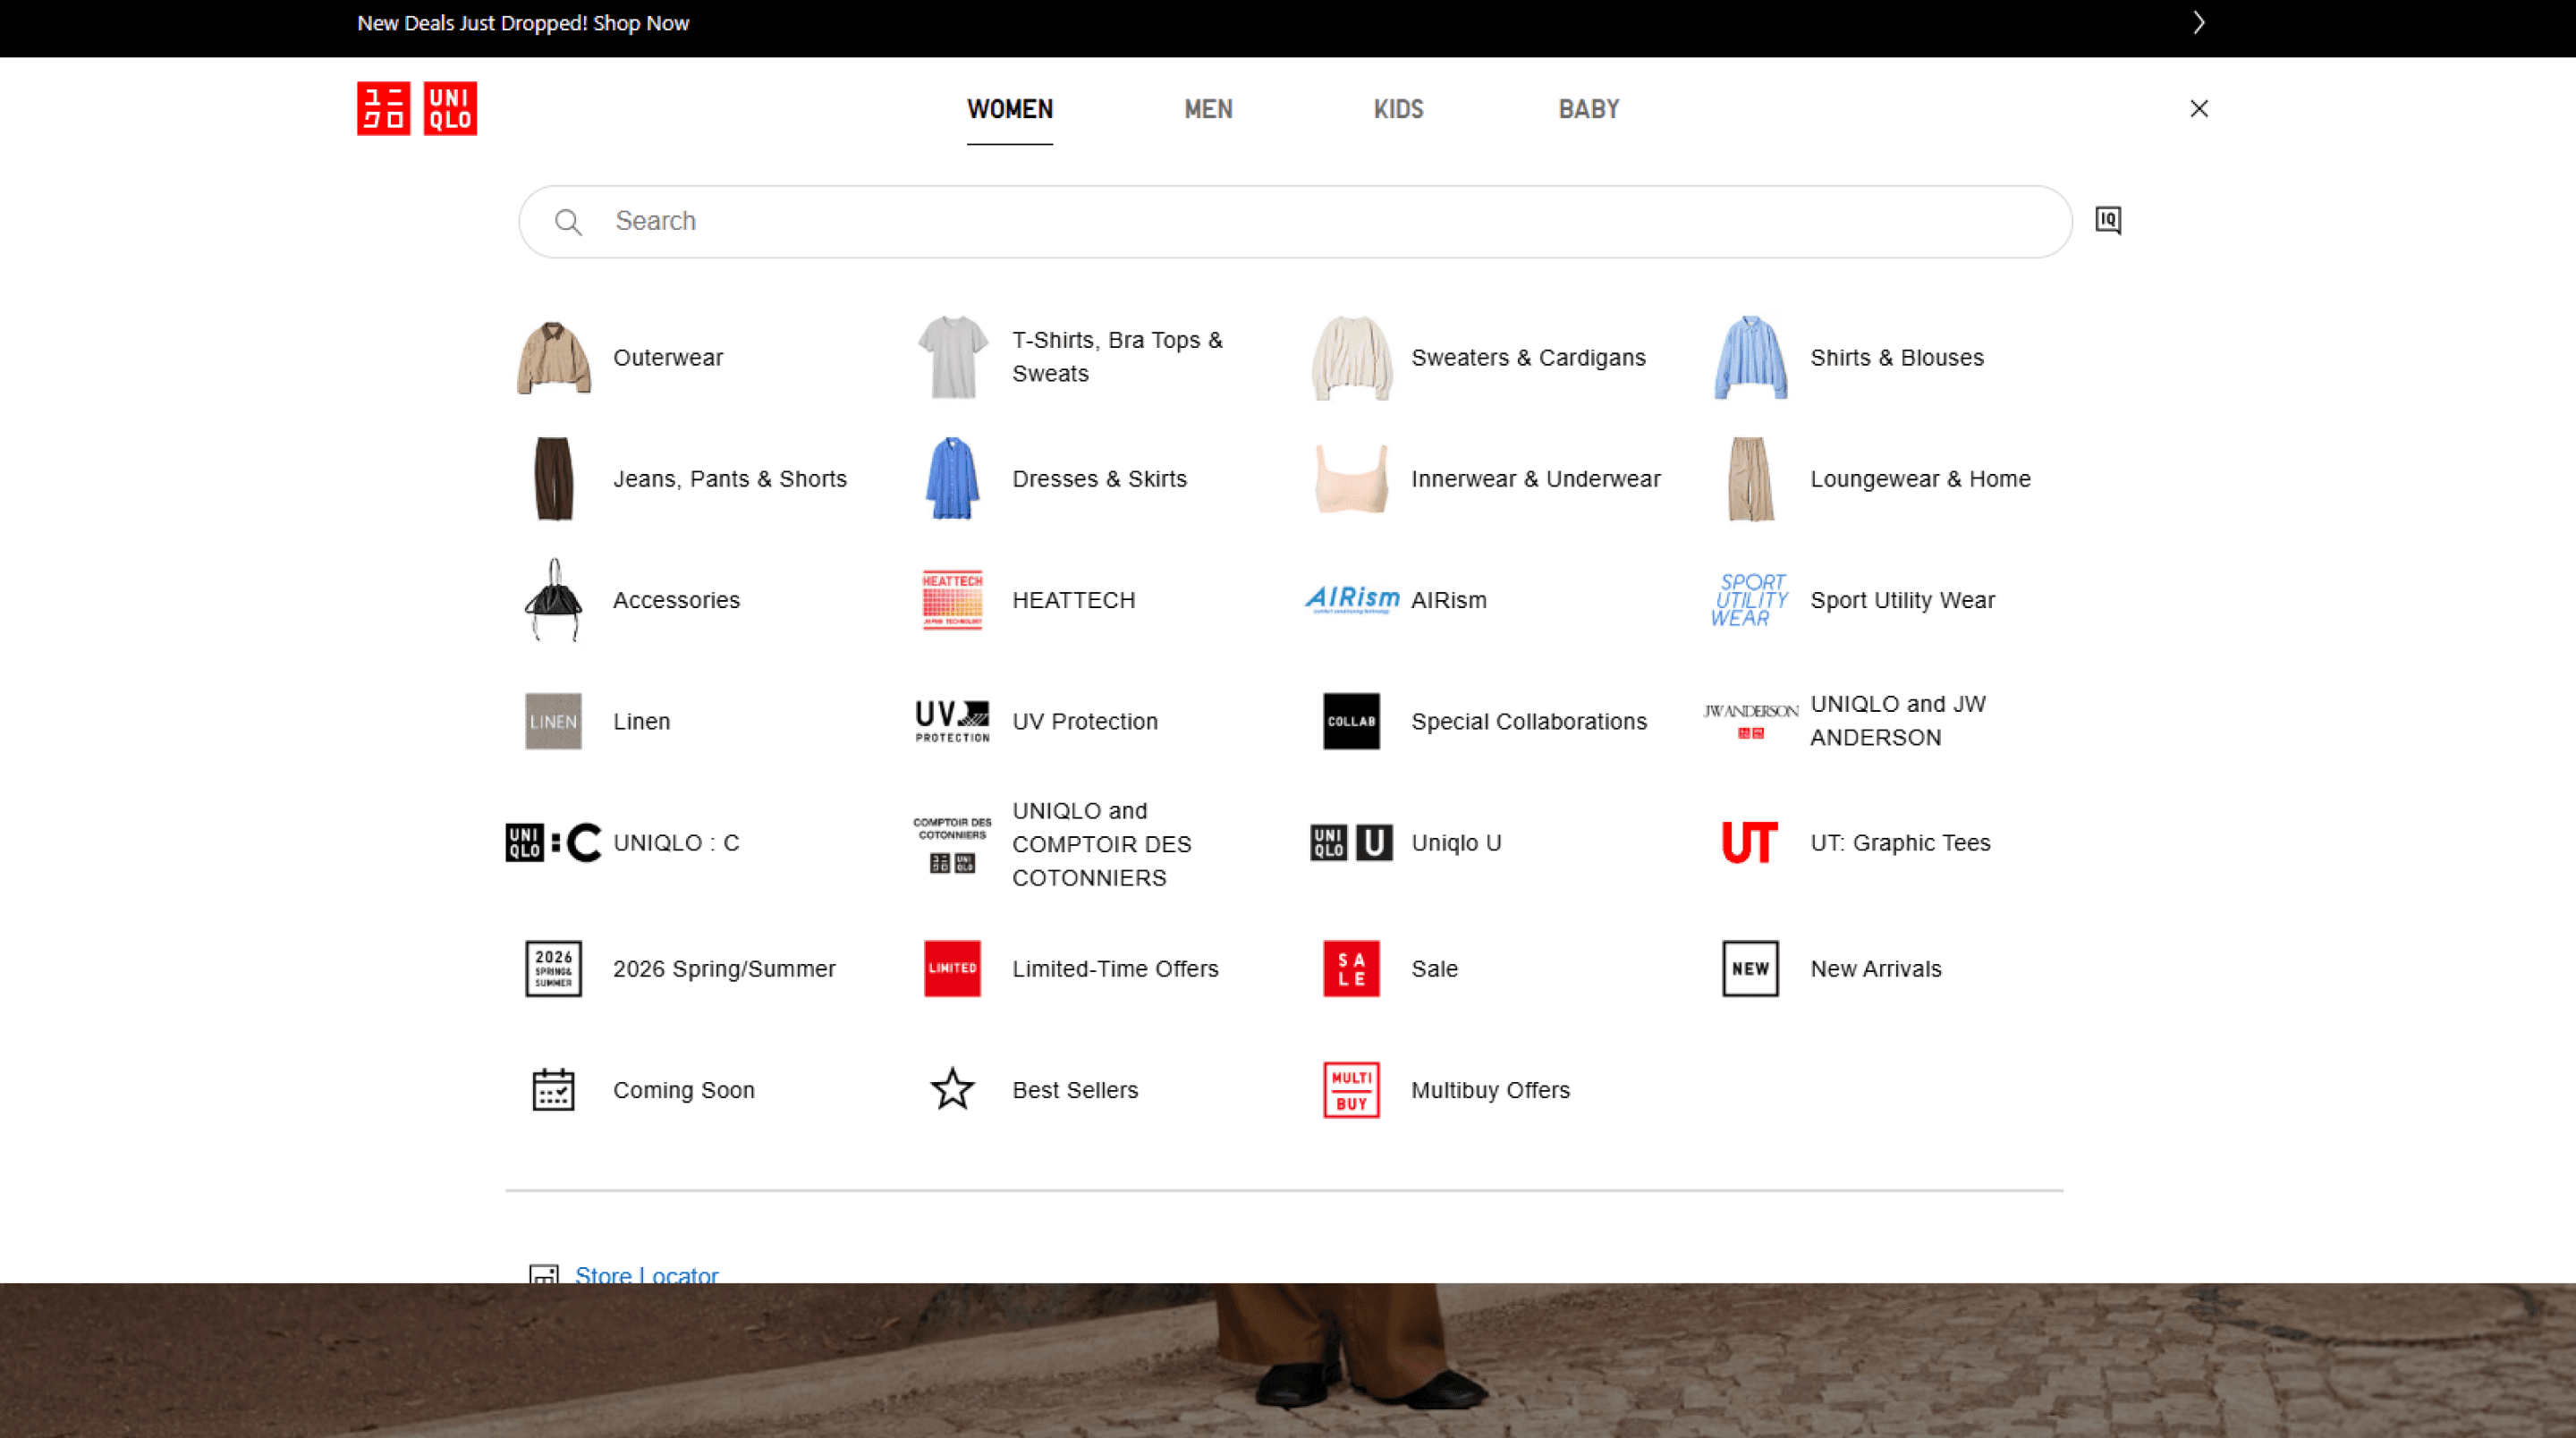The height and width of the screenshot is (1438, 2576).
Task: Click the UNIQLO logo
Action: (416, 108)
